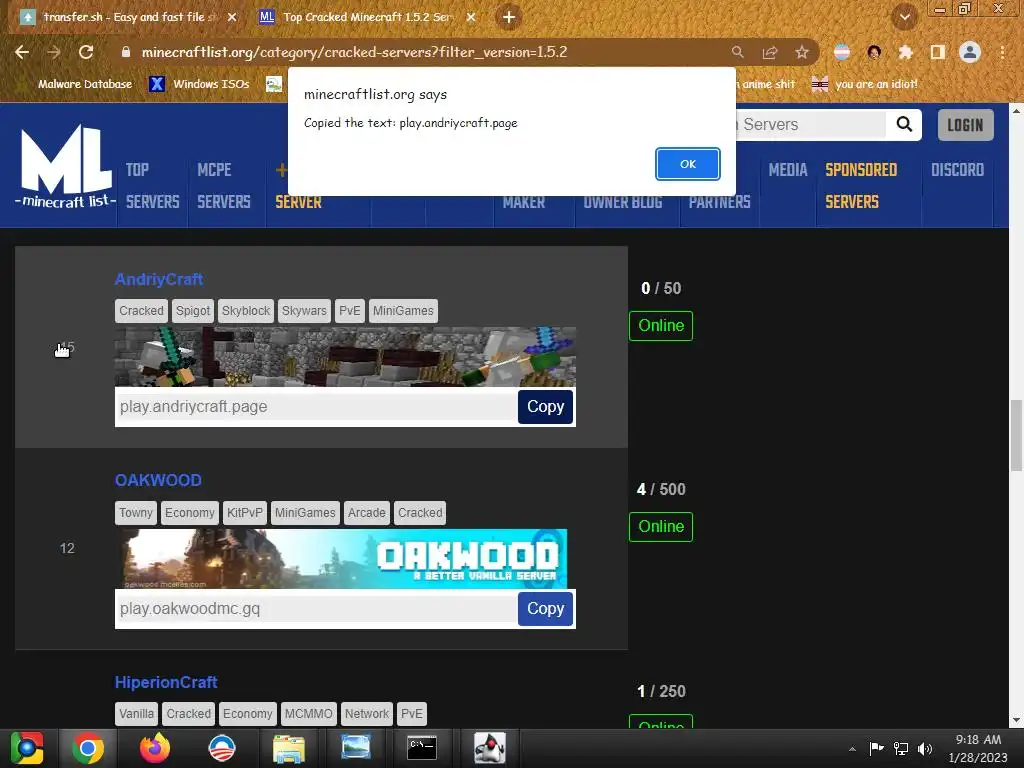Screen dimensions: 1024x768
Task: Click the volume speaker tray icon
Action: pyautogui.click(x=925, y=748)
